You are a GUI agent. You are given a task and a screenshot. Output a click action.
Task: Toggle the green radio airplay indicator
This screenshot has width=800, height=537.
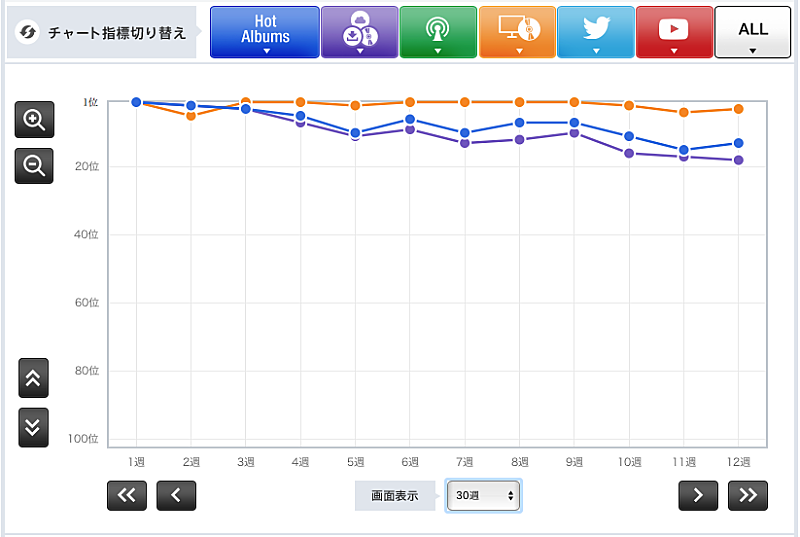(x=437, y=32)
